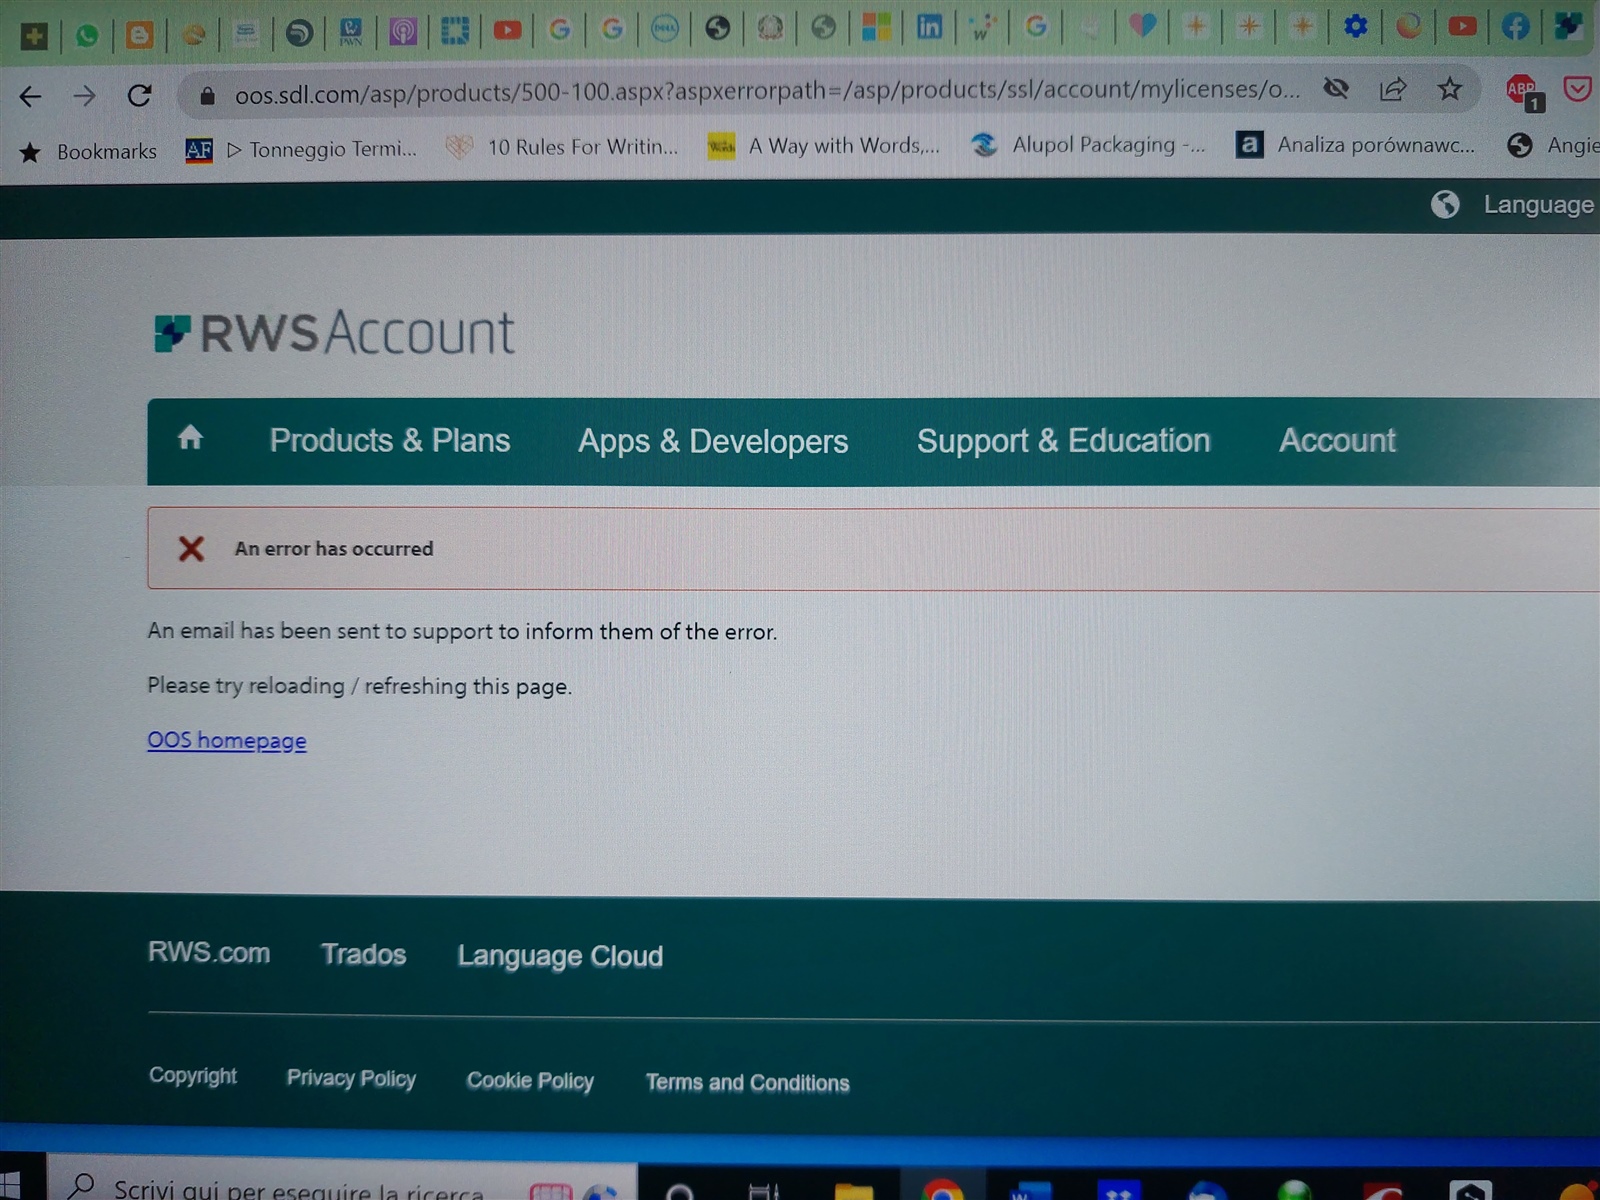
Task: Open the Apps & Developers menu
Action: 713,442
